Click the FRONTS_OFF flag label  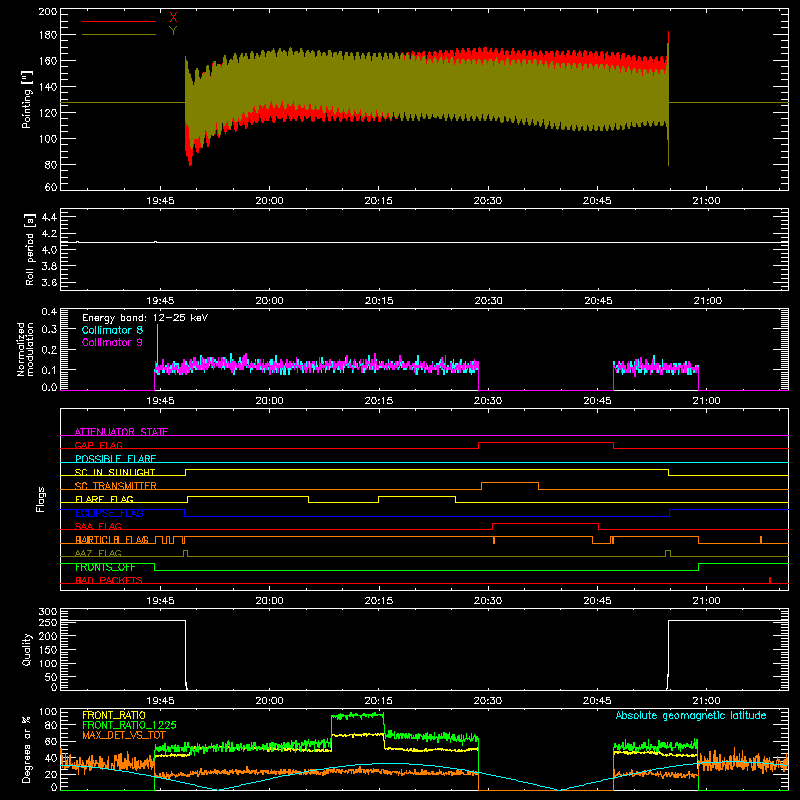(x=105, y=567)
